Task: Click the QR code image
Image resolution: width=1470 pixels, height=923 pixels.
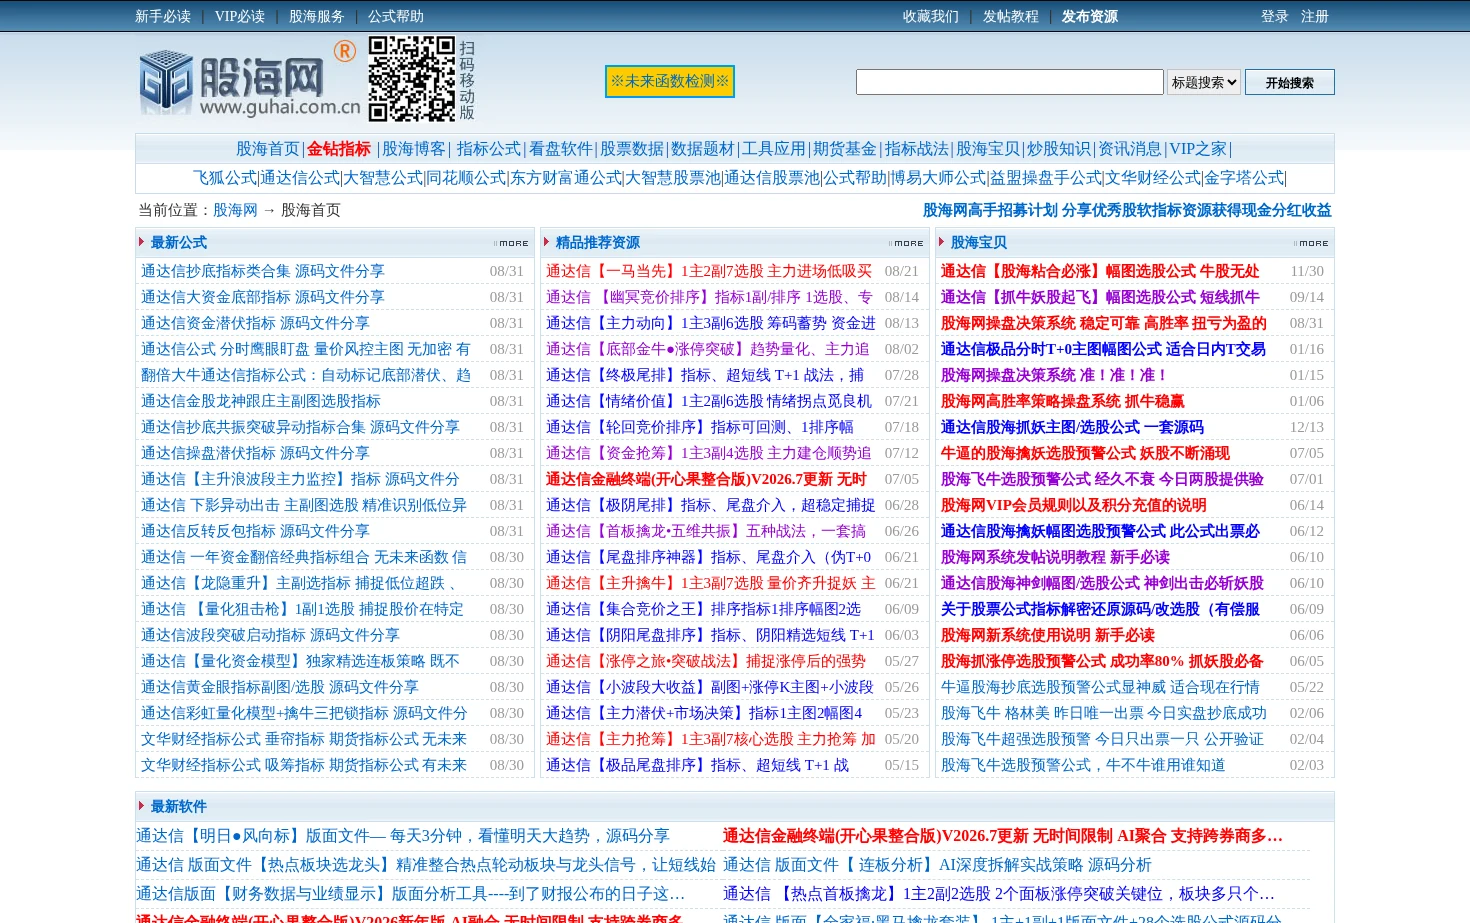Action: click(x=411, y=79)
